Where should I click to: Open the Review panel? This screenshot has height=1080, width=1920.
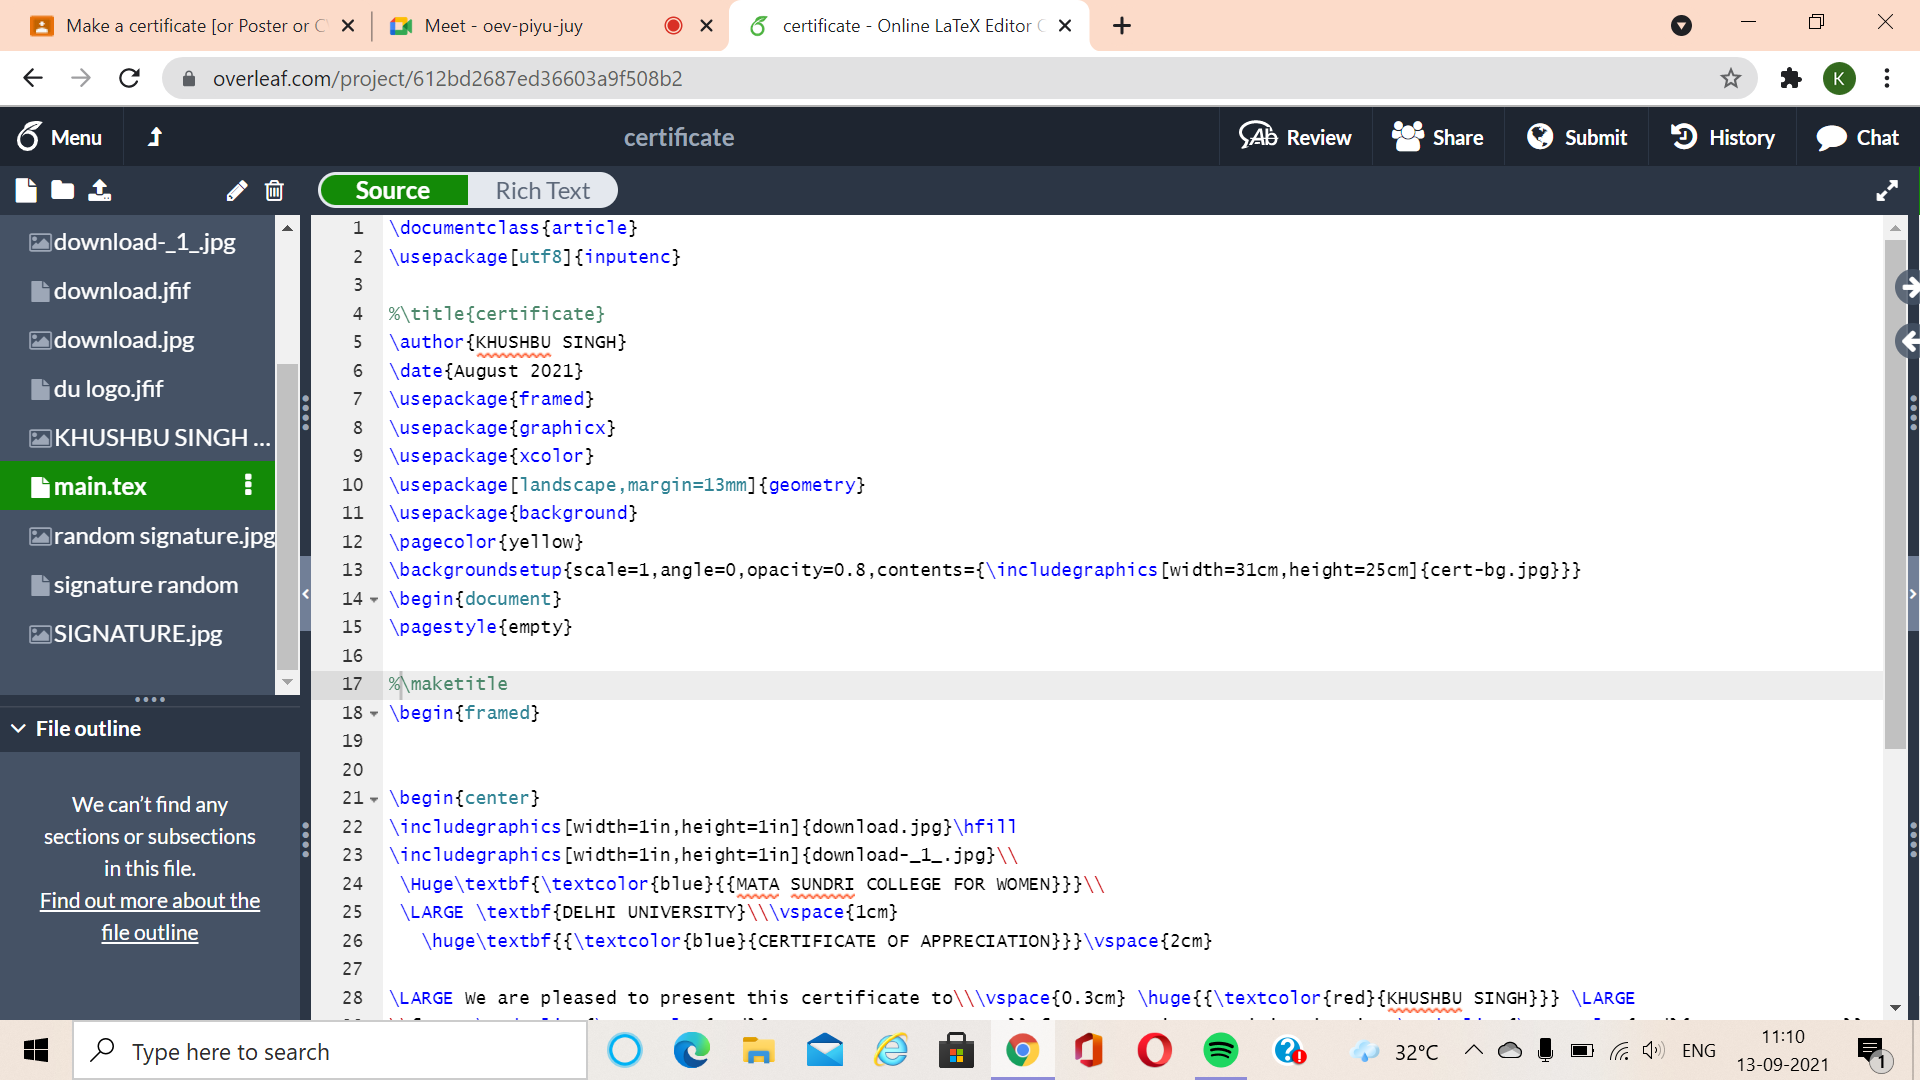[1294, 137]
